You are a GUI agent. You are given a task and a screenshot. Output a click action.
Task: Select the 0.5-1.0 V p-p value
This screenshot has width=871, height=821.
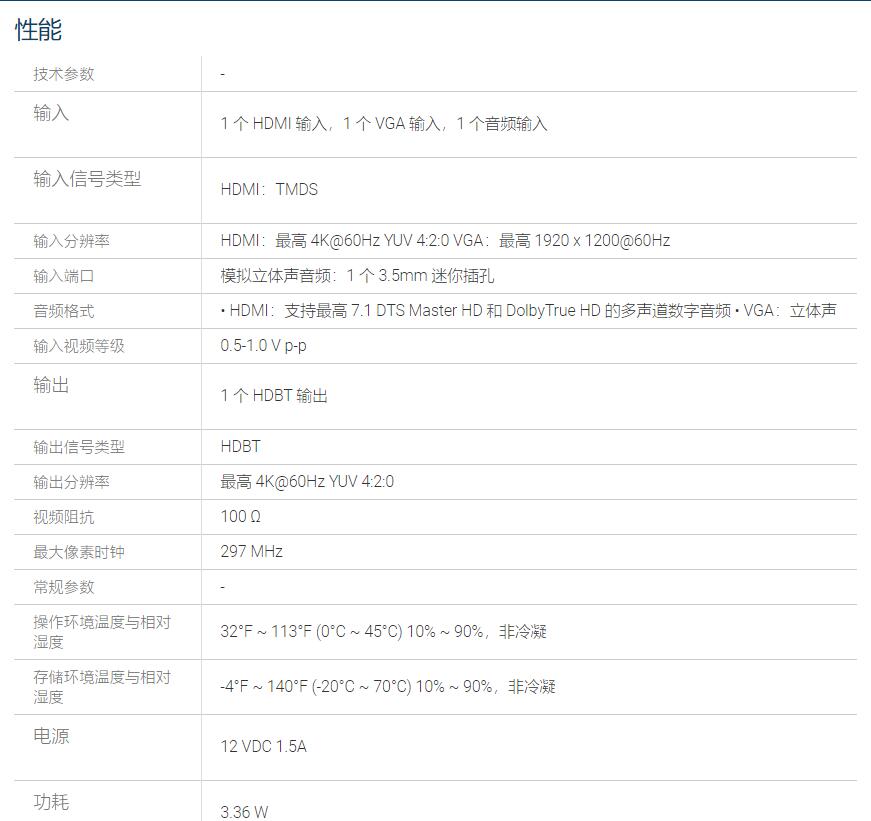[263, 346]
